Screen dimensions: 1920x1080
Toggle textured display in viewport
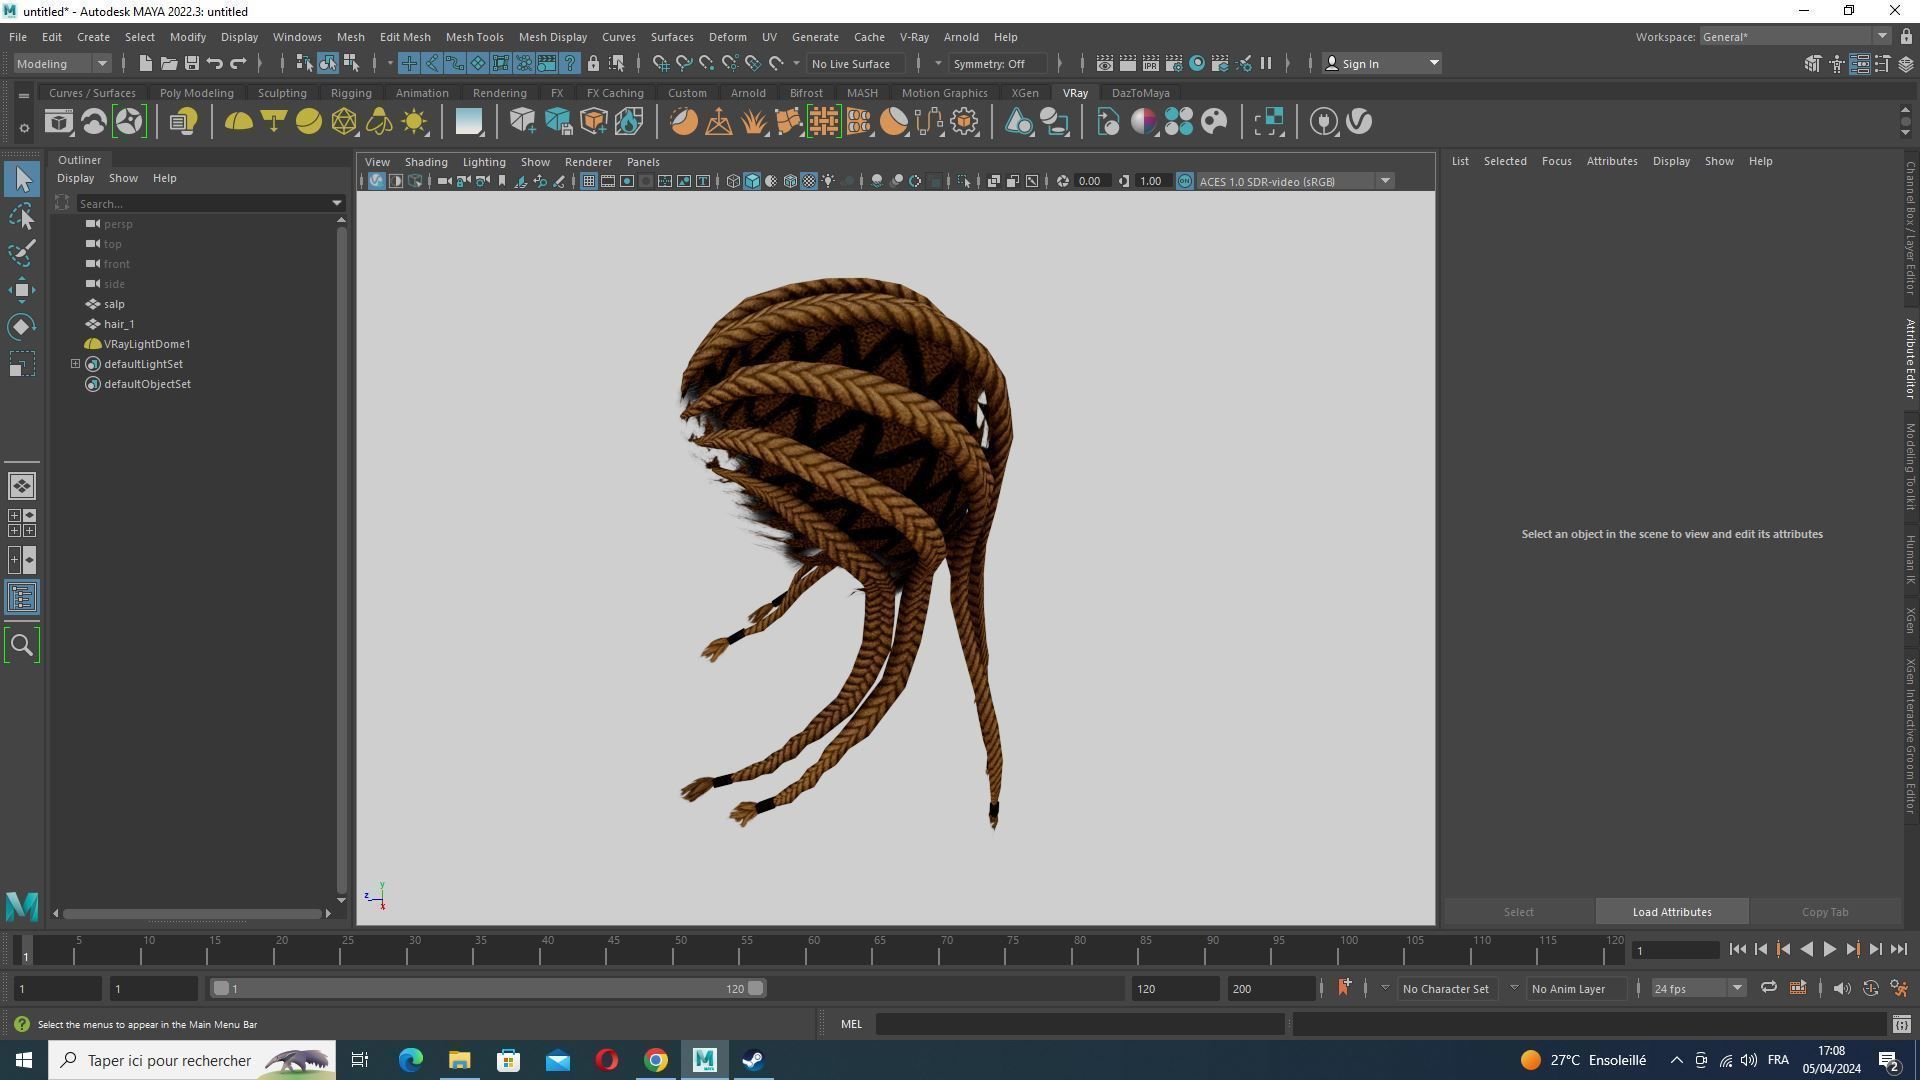pos(809,181)
